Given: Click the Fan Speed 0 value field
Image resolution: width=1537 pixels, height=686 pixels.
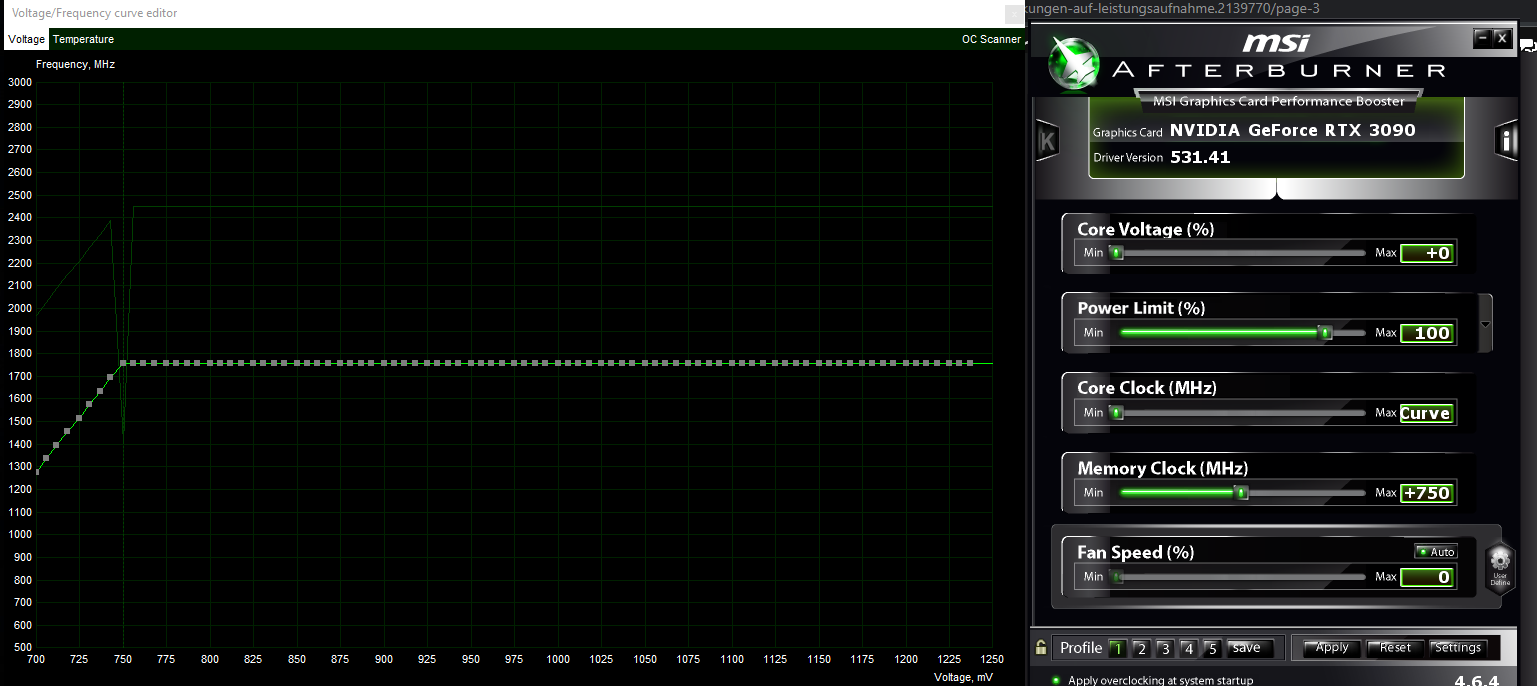Looking at the screenshot, I should [x=1425, y=577].
